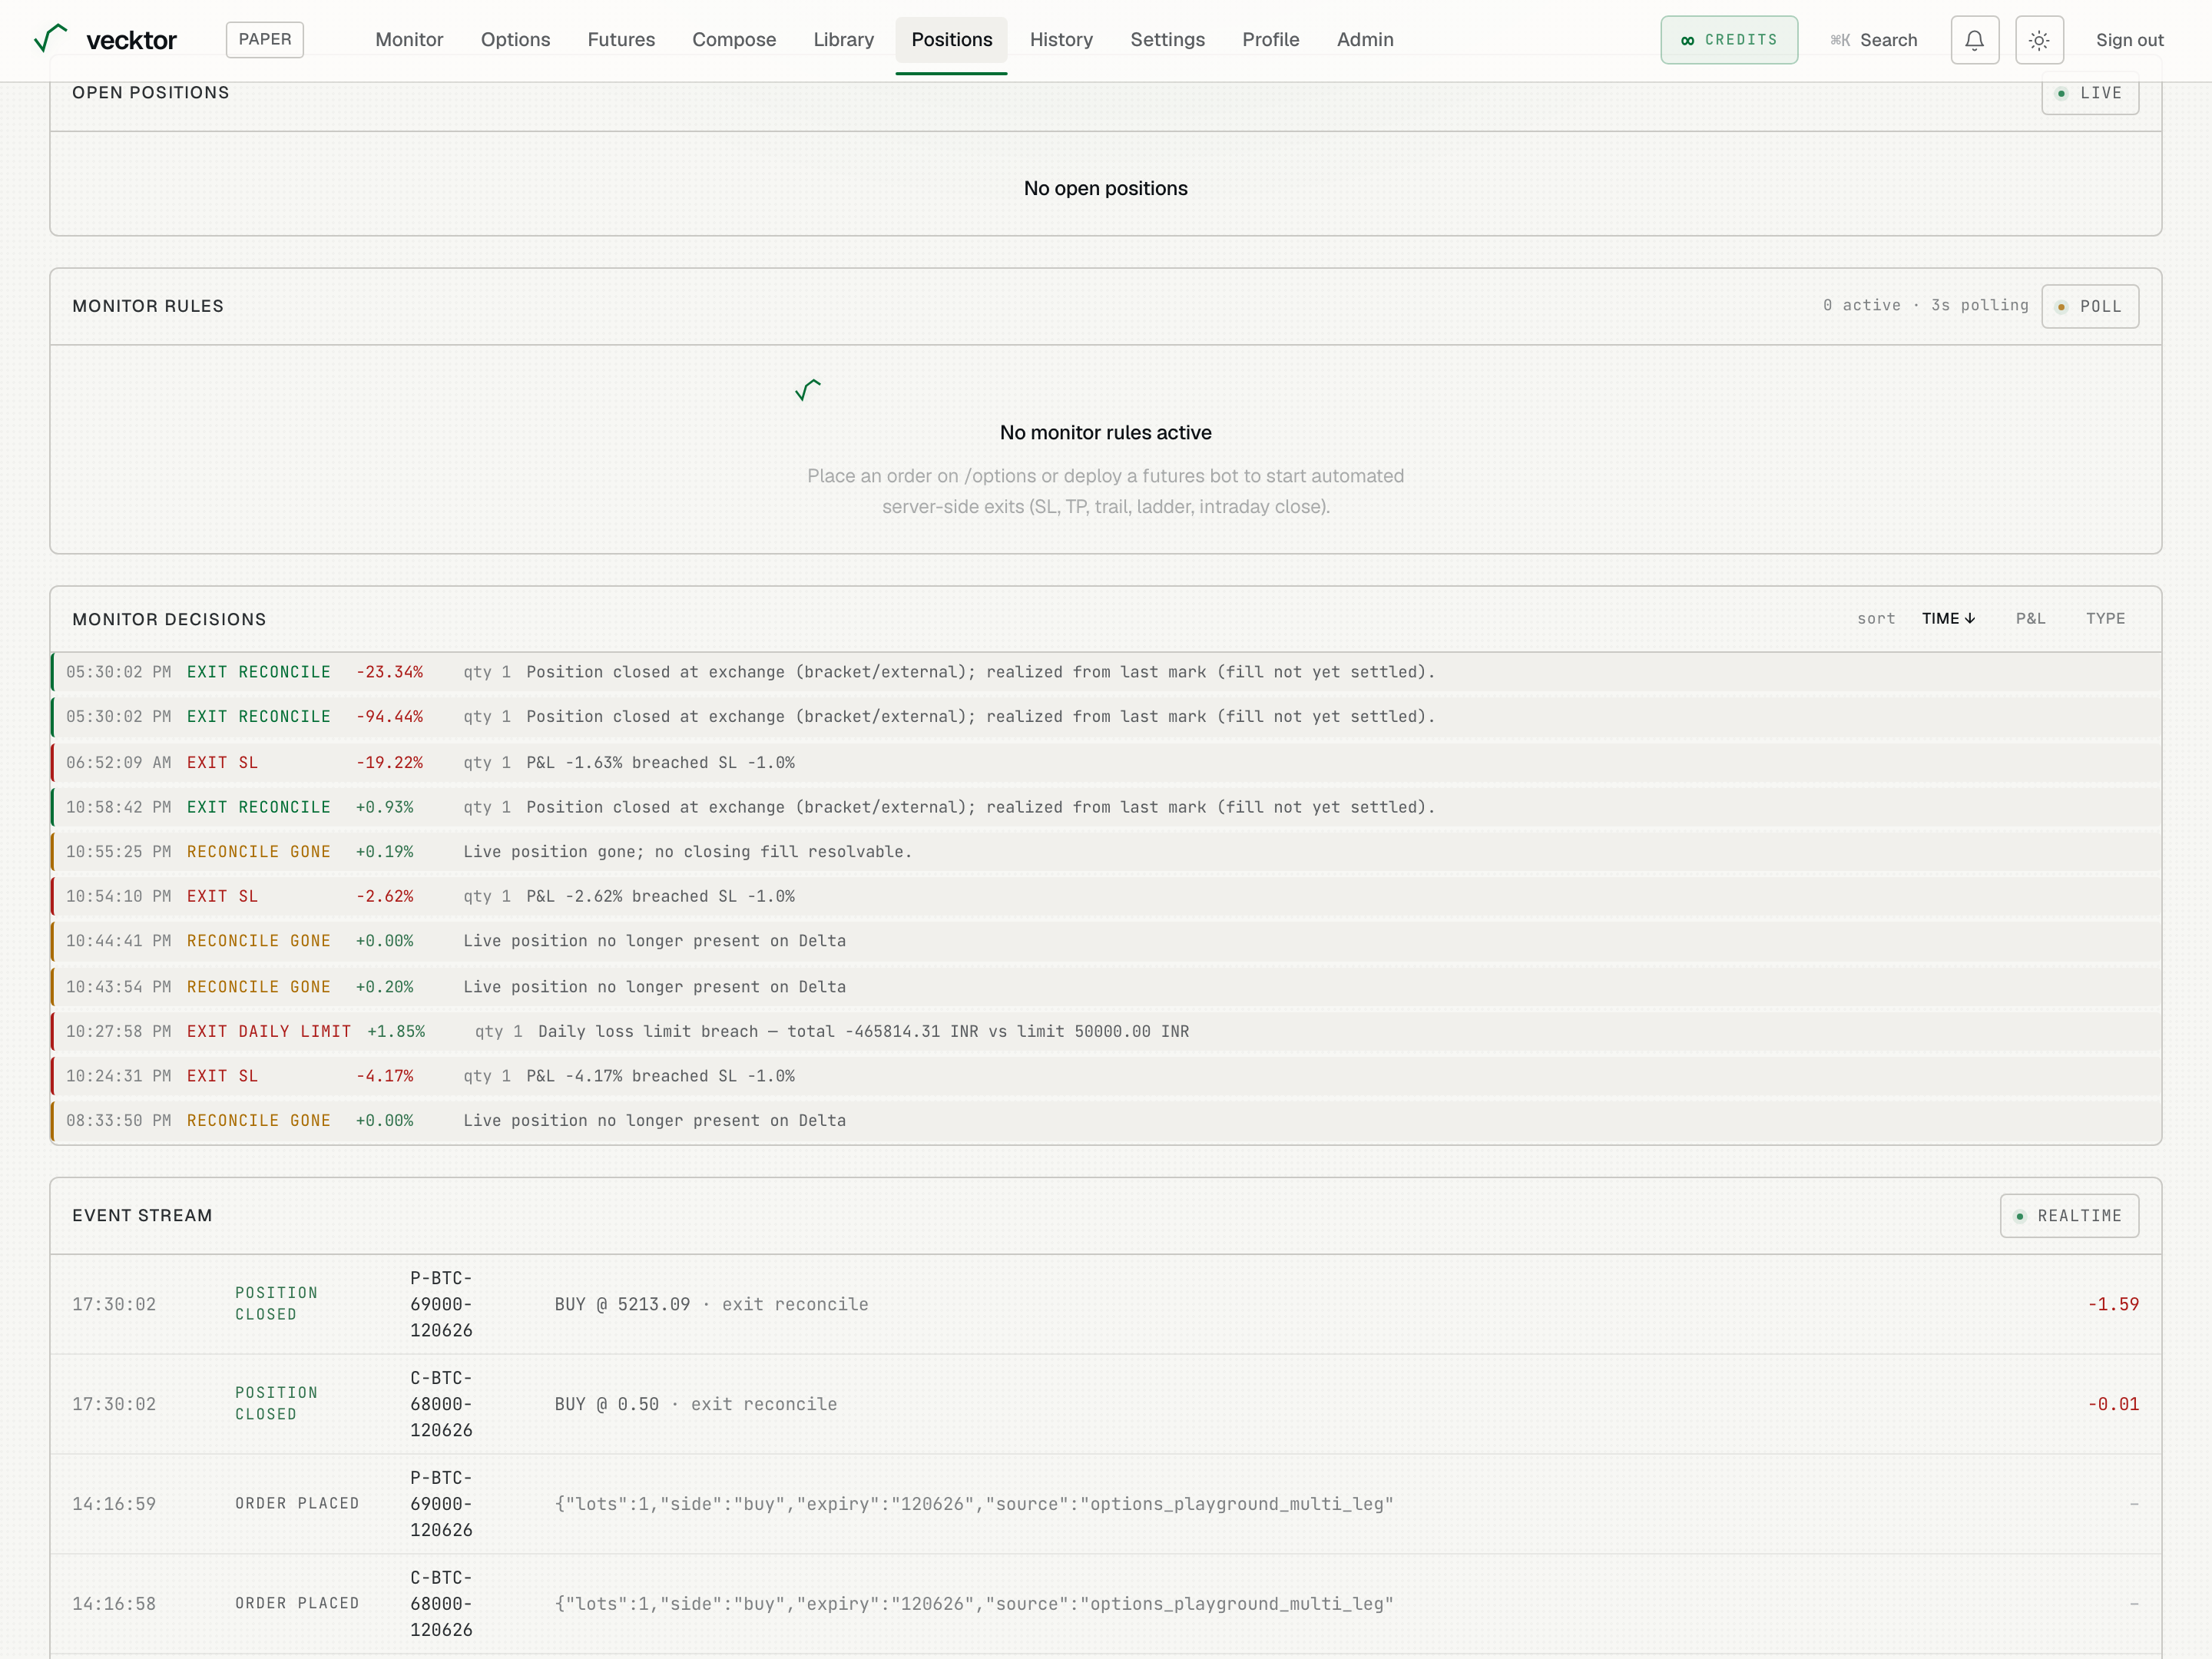The width and height of the screenshot is (2212, 1659).
Task: Click the POLL status badge
Action: point(2090,306)
